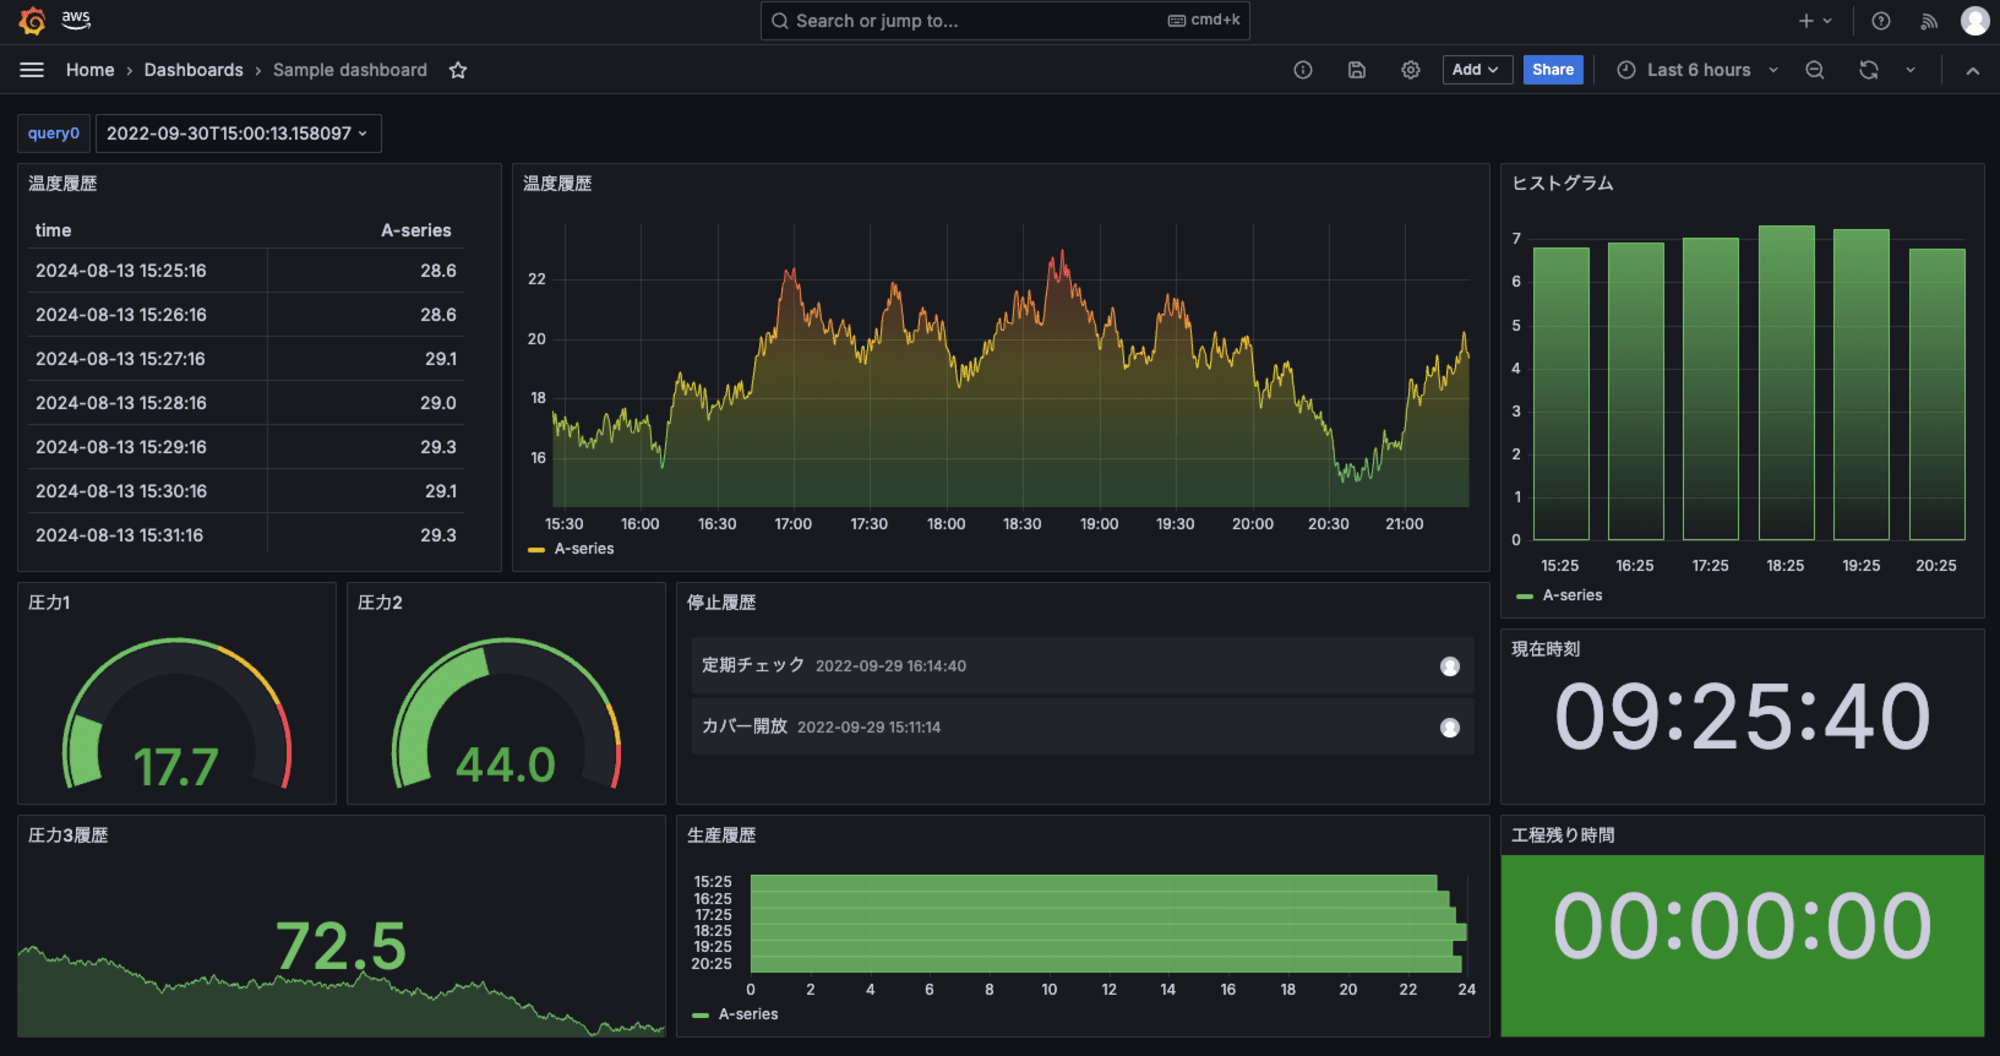Select table row 2024-08-13 15:27:16

[x=246, y=359]
